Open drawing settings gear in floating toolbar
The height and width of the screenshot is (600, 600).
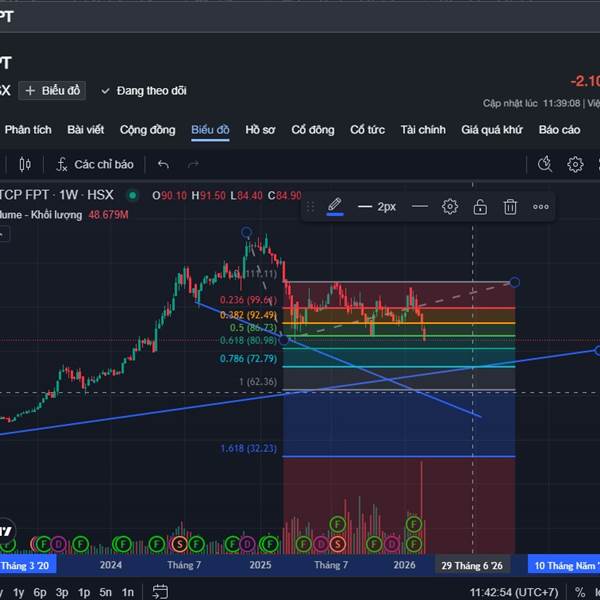(450, 207)
